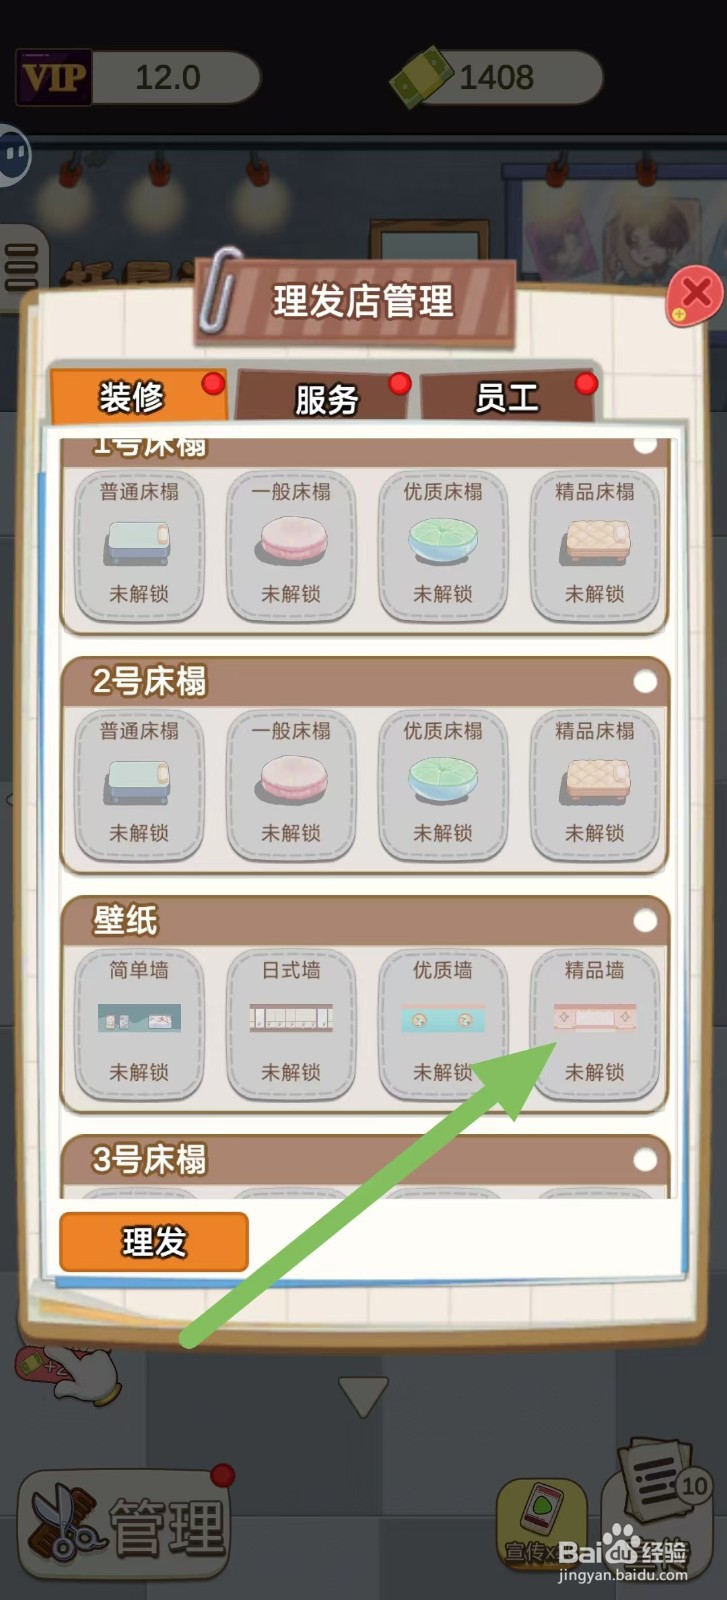Screen dimensions: 727x1600
Task: Collapse panel with the down triangle arrow
Action: [363, 1396]
